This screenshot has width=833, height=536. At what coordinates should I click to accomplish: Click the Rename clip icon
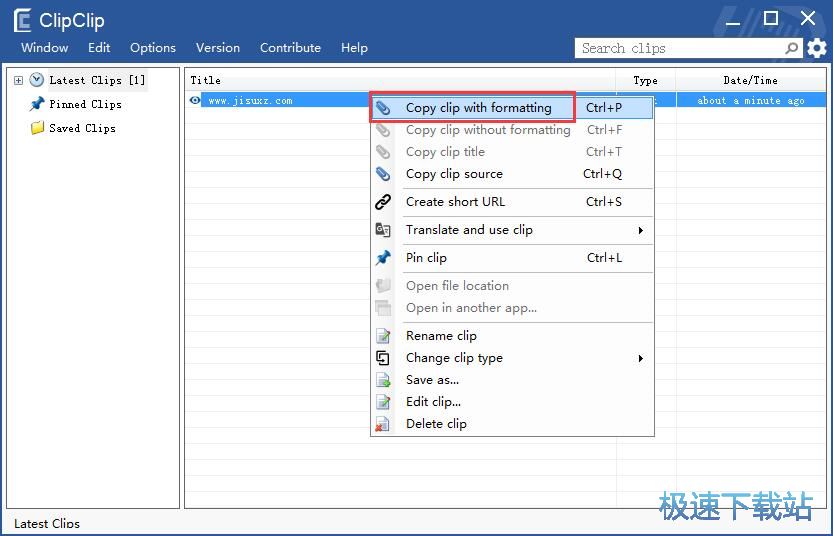383,336
